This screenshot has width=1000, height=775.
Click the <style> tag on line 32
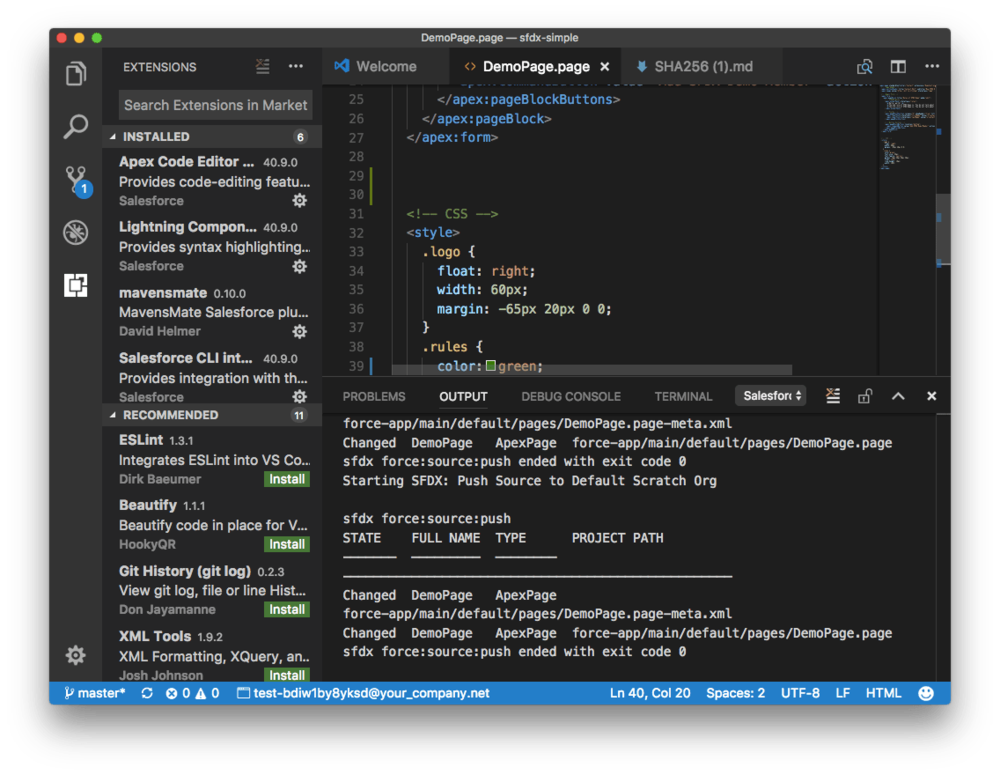pos(433,233)
